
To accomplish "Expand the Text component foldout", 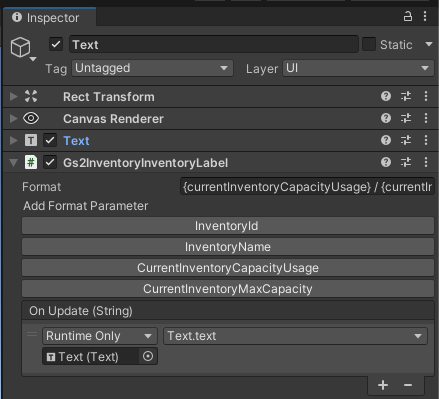I will click(13, 140).
